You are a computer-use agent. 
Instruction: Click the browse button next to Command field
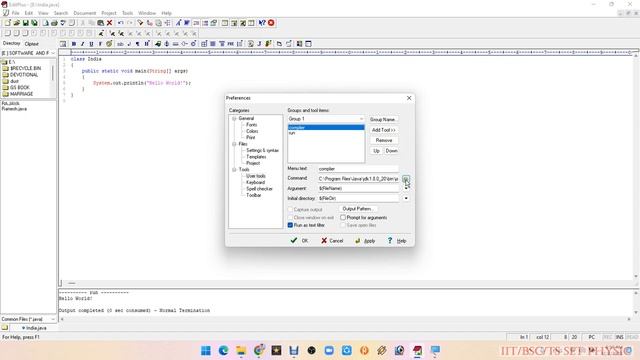pyautogui.click(x=406, y=179)
